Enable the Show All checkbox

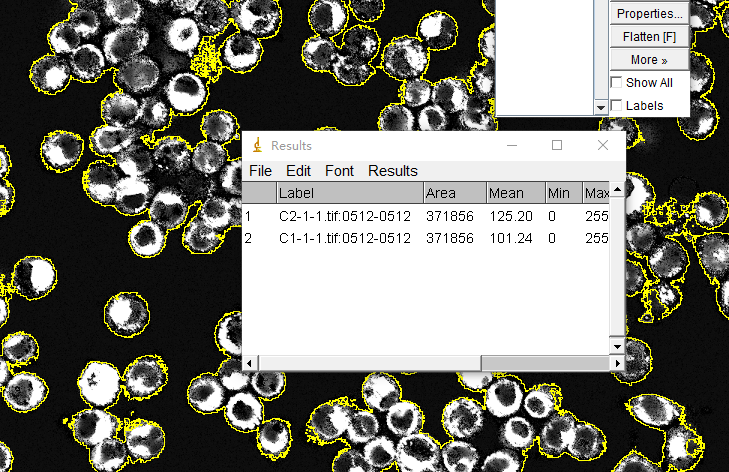(617, 83)
